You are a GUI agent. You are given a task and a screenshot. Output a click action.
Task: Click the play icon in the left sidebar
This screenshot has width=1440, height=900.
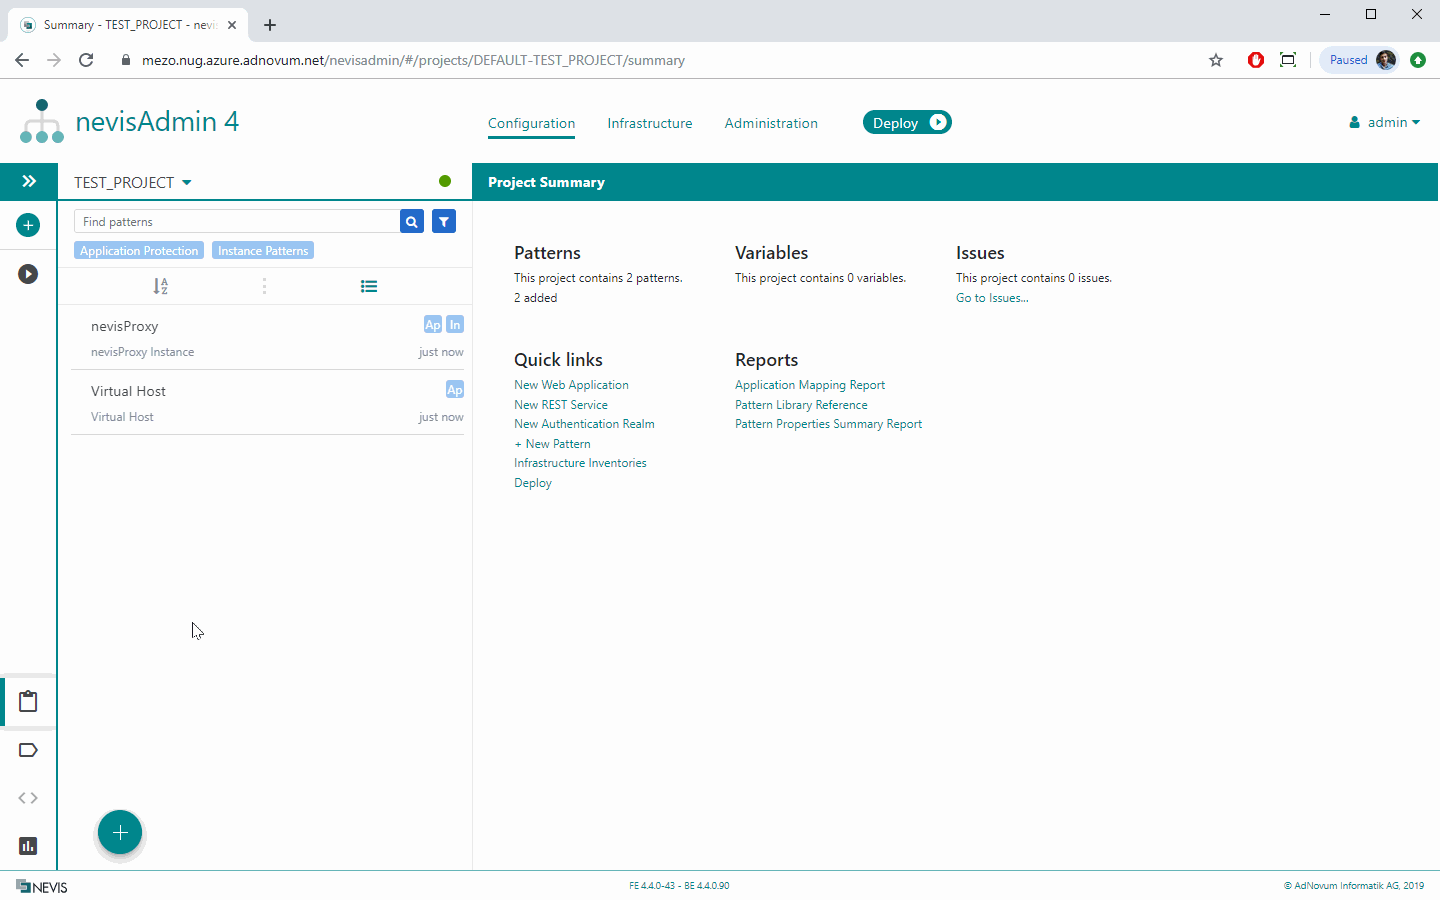click(x=28, y=274)
